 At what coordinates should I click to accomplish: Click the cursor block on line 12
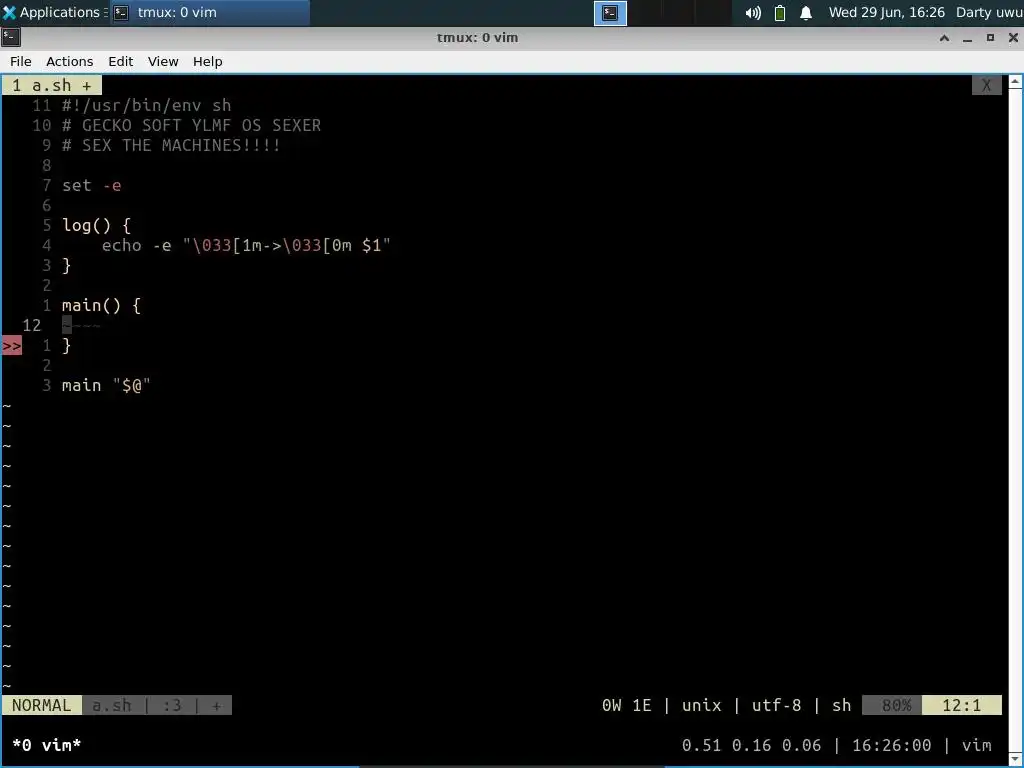67,325
